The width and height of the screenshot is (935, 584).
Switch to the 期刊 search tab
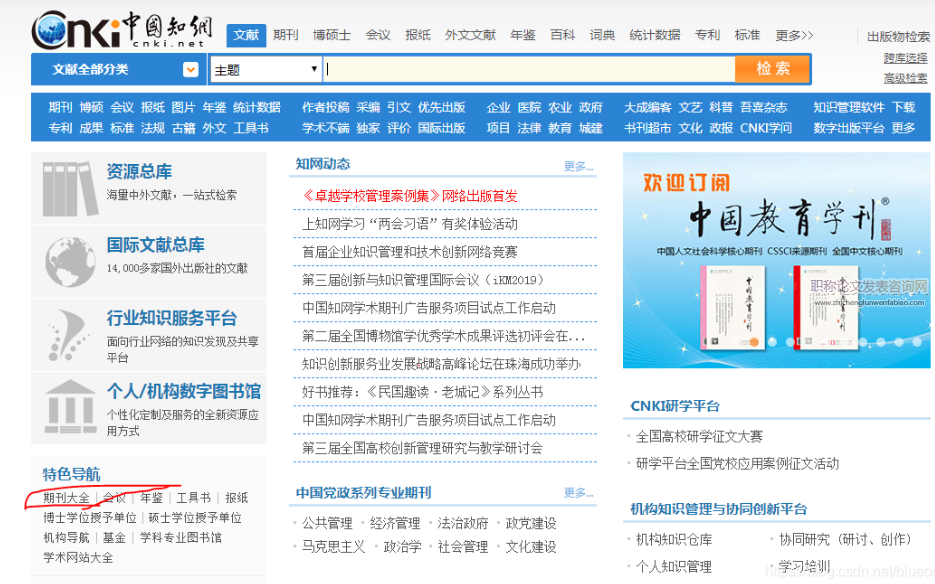[x=286, y=35]
